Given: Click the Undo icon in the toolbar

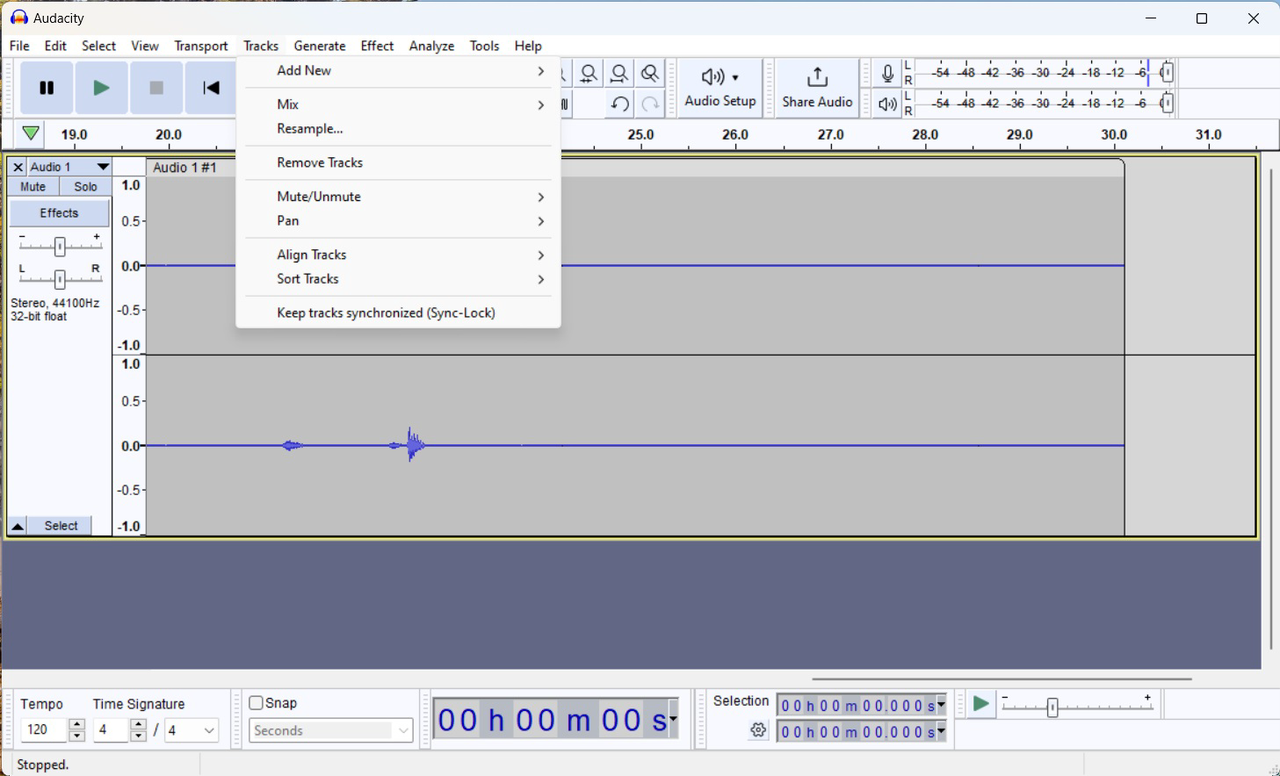Looking at the screenshot, I should [619, 104].
